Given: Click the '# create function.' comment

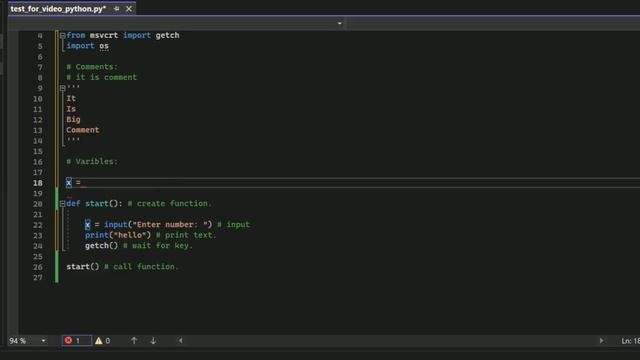Looking at the screenshot, I should pyautogui.click(x=170, y=204).
